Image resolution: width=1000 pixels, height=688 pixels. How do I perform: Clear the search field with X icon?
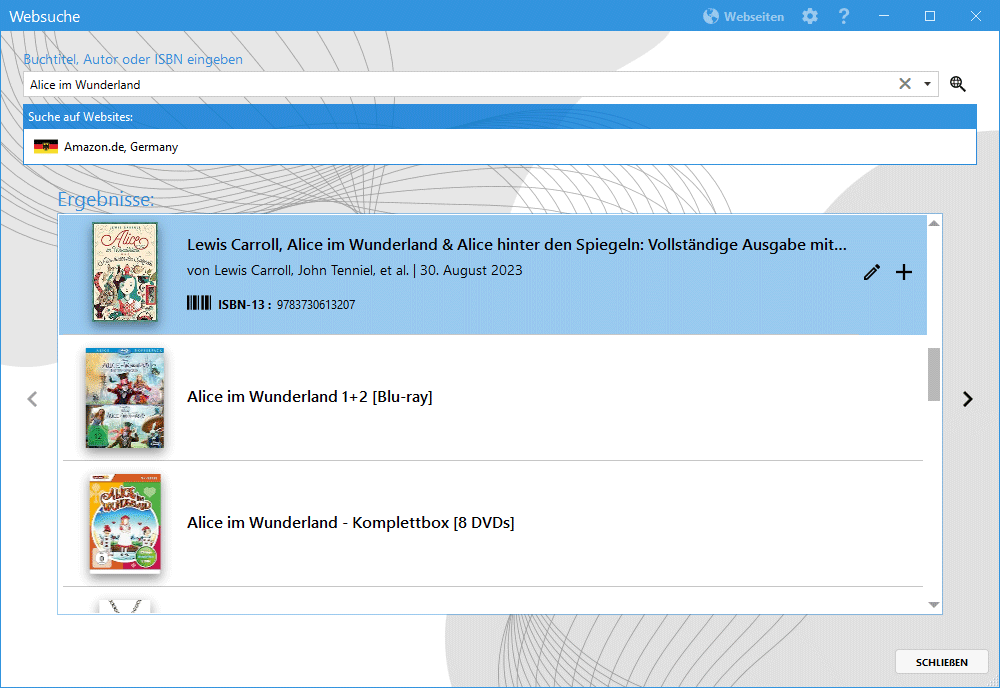905,84
